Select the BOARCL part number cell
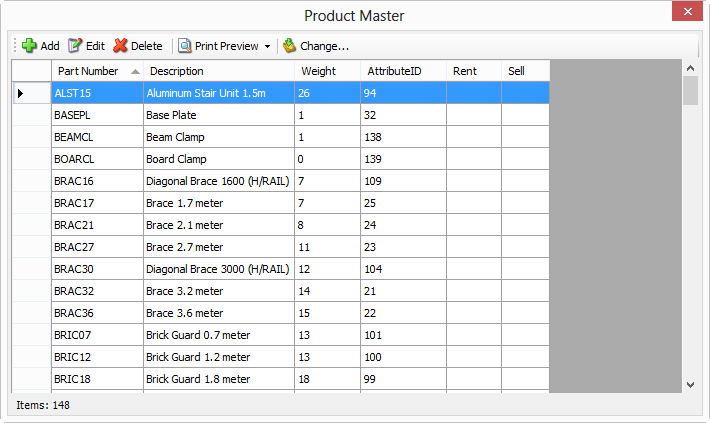The image size is (710, 423). coord(97,159)
